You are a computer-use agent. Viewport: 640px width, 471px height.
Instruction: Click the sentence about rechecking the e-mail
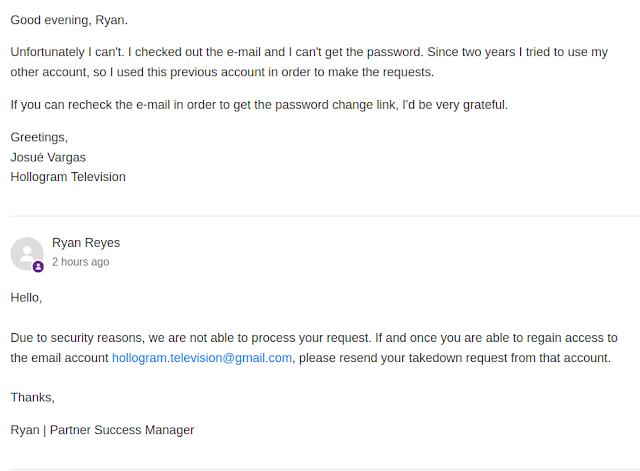(259, 105)
